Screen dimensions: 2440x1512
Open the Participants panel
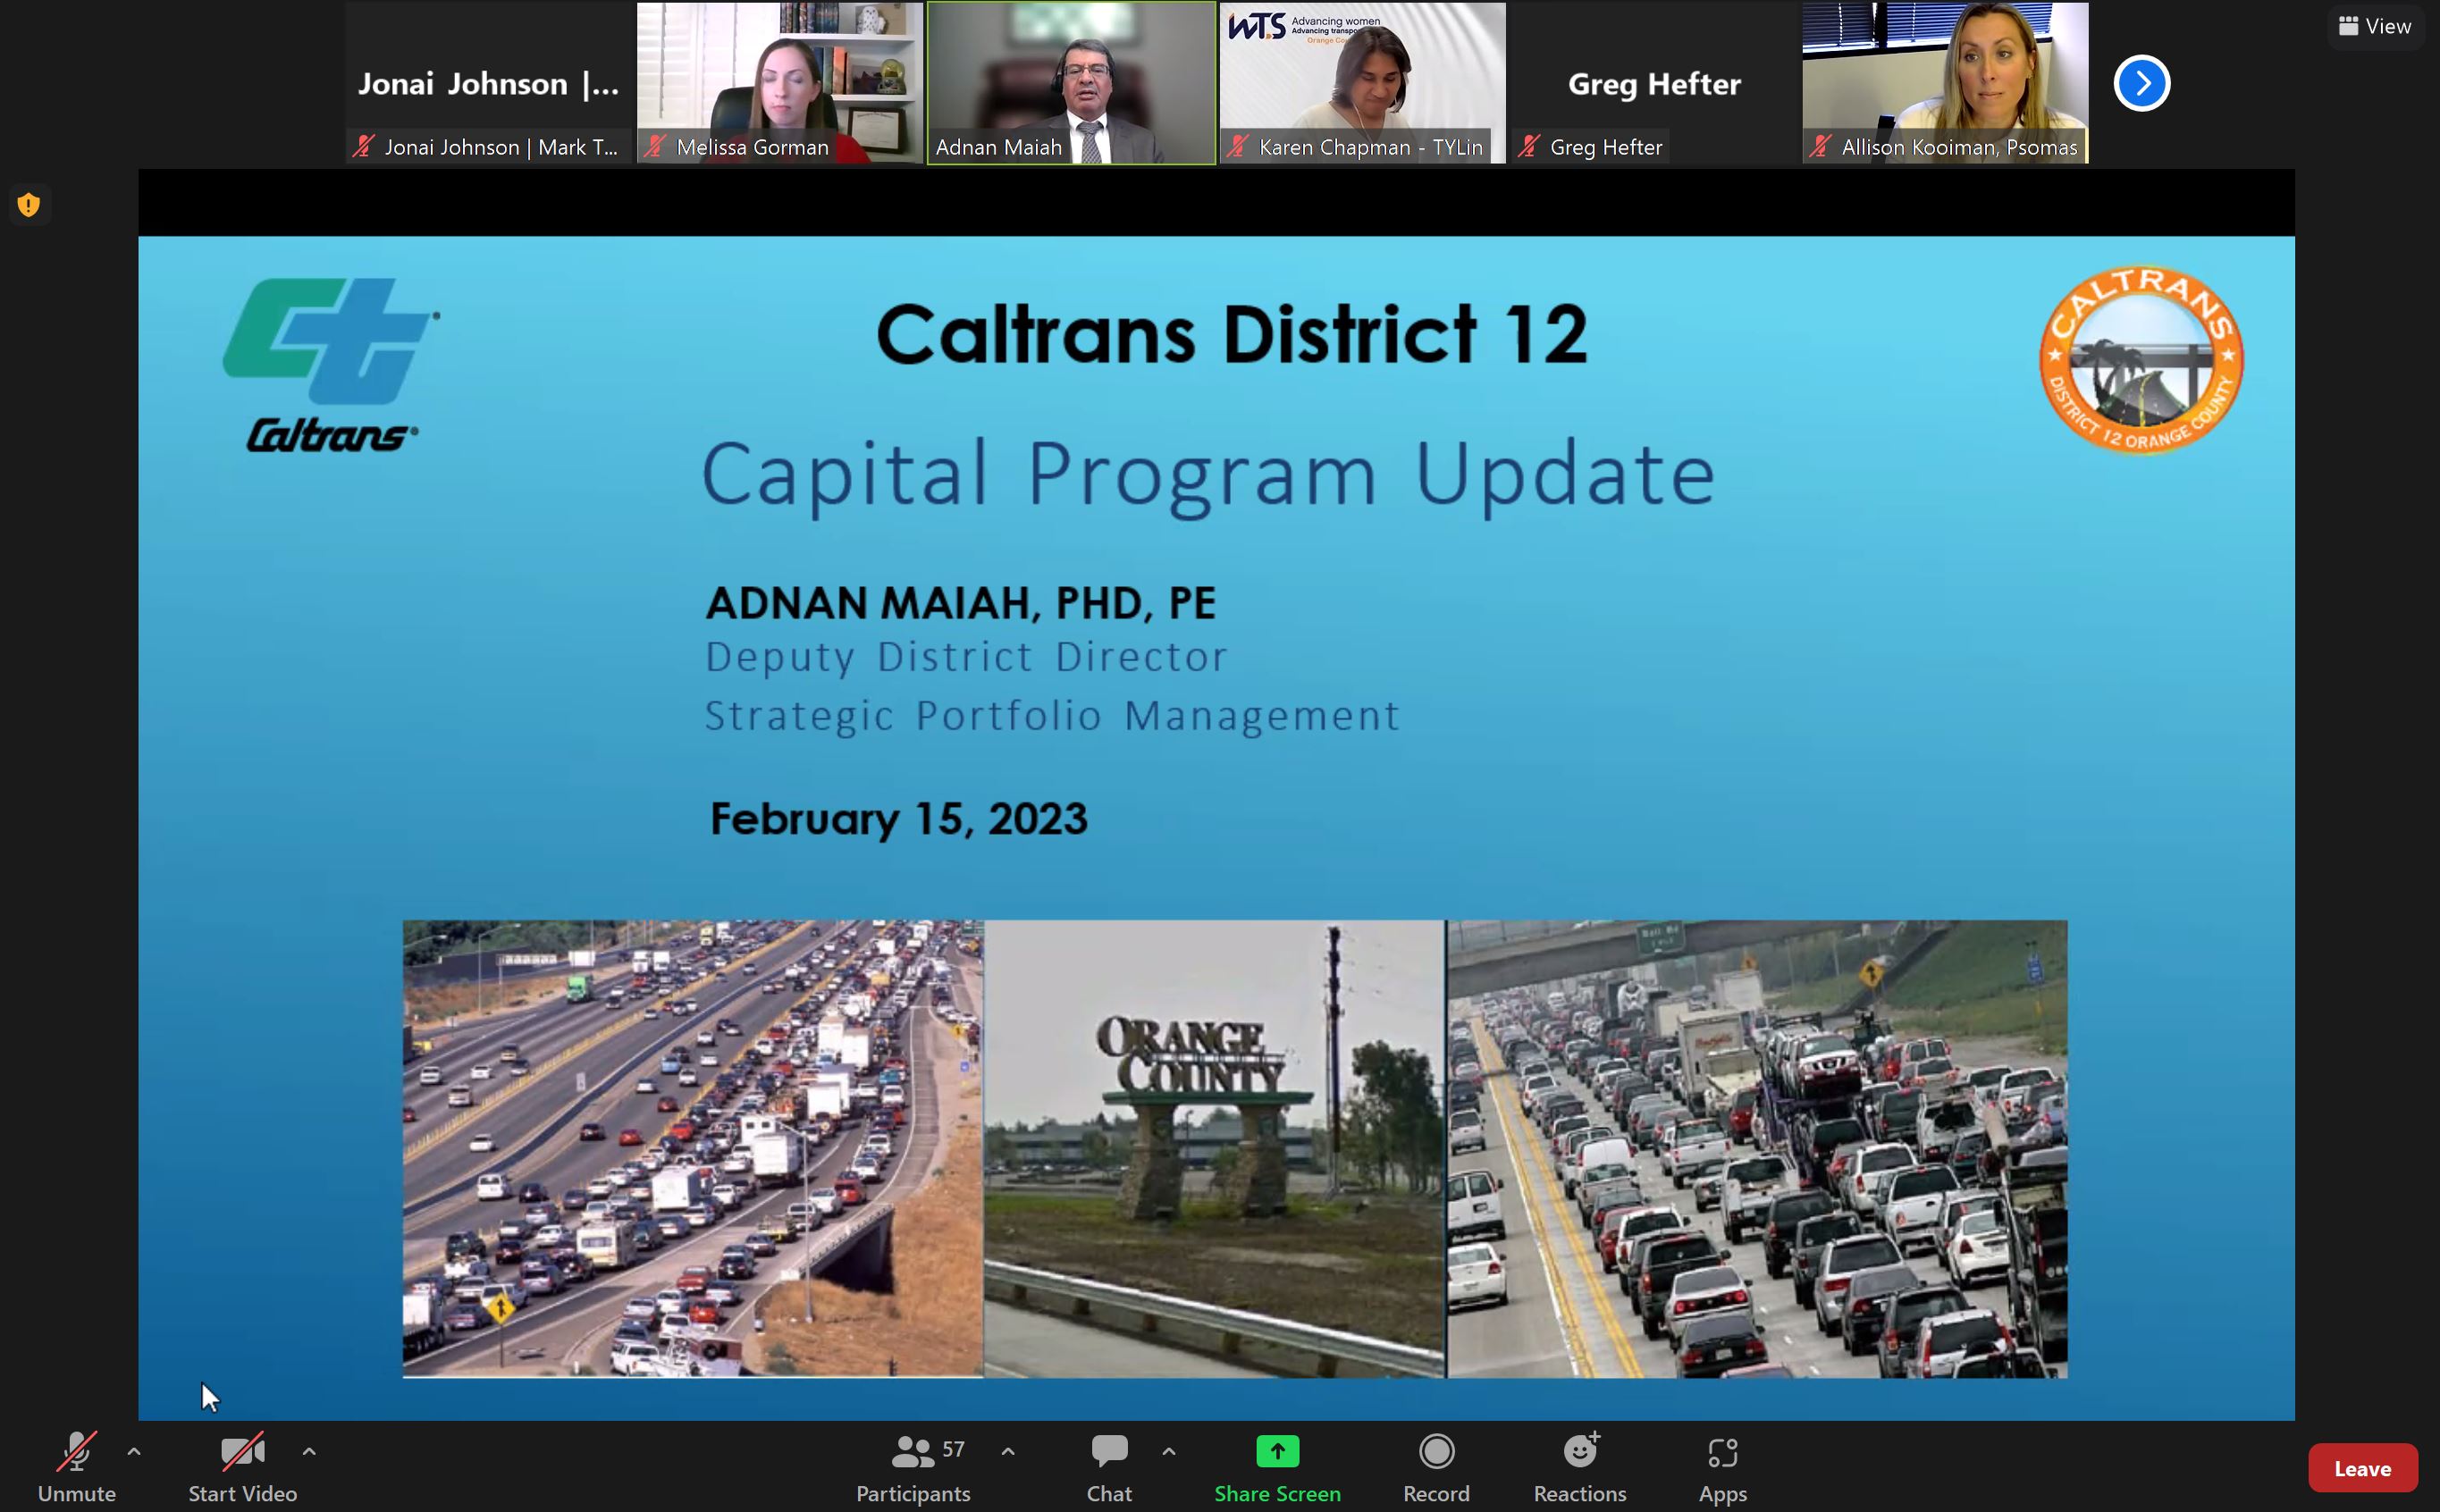click(913, 1466)
